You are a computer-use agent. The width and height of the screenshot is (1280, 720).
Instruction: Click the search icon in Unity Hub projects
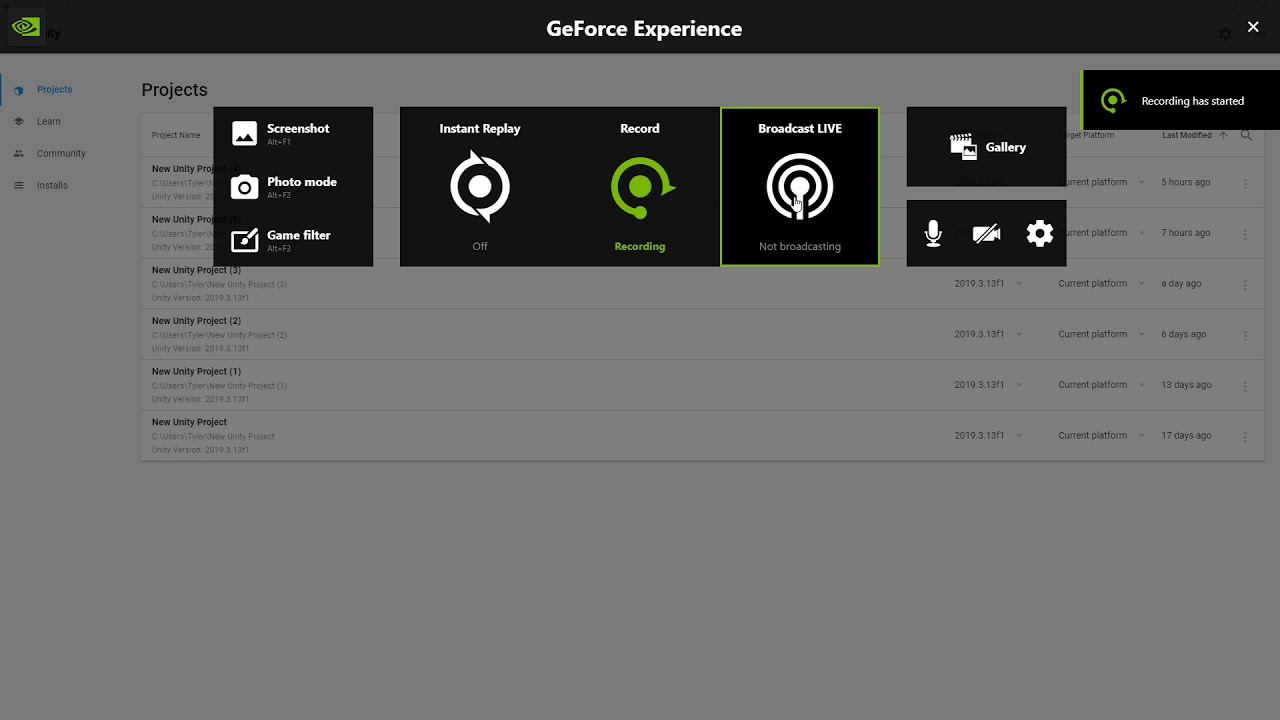[1246, 135]
